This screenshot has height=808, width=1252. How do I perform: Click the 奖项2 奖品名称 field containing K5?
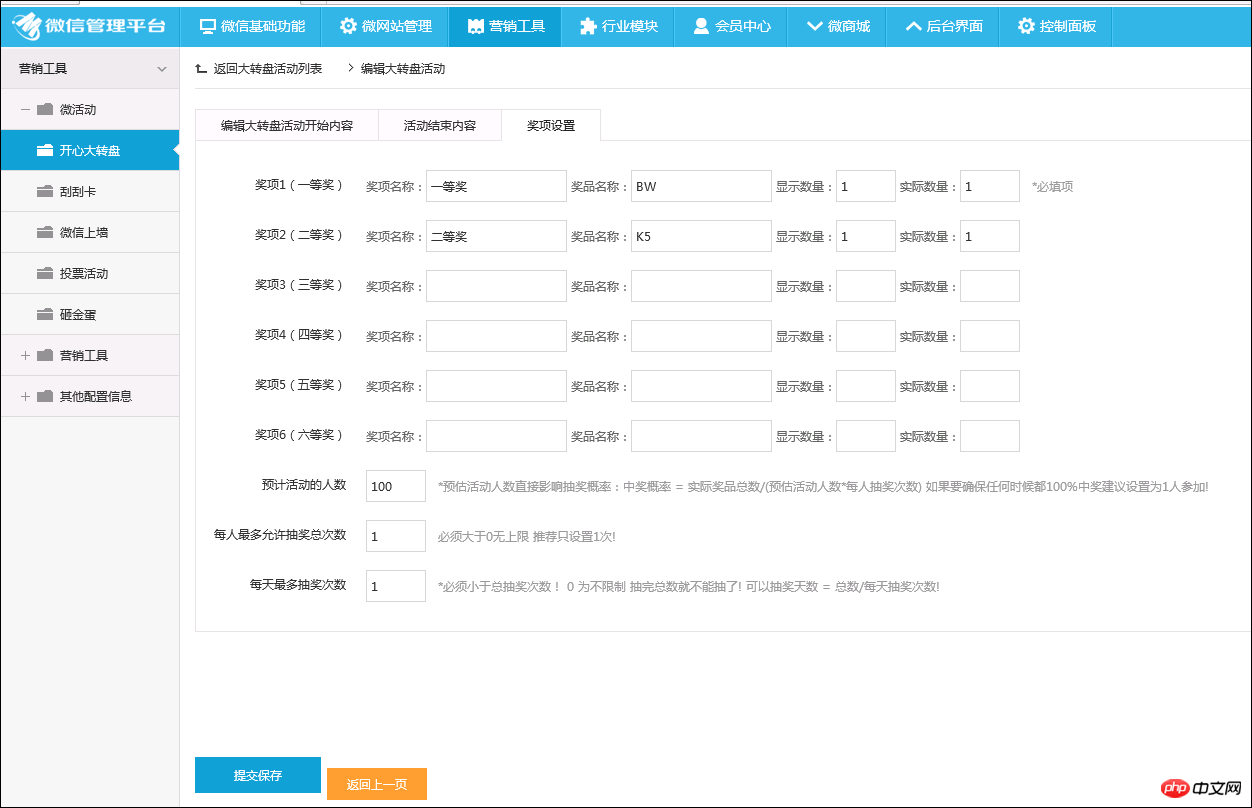[701, 236]
